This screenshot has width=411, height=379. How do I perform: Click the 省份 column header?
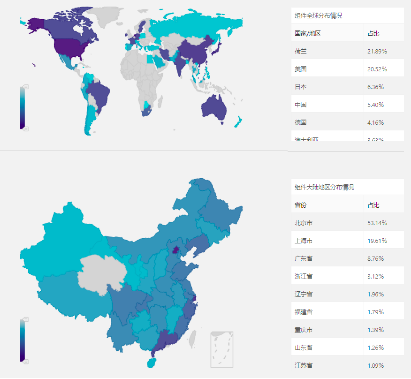coord(300,205)
